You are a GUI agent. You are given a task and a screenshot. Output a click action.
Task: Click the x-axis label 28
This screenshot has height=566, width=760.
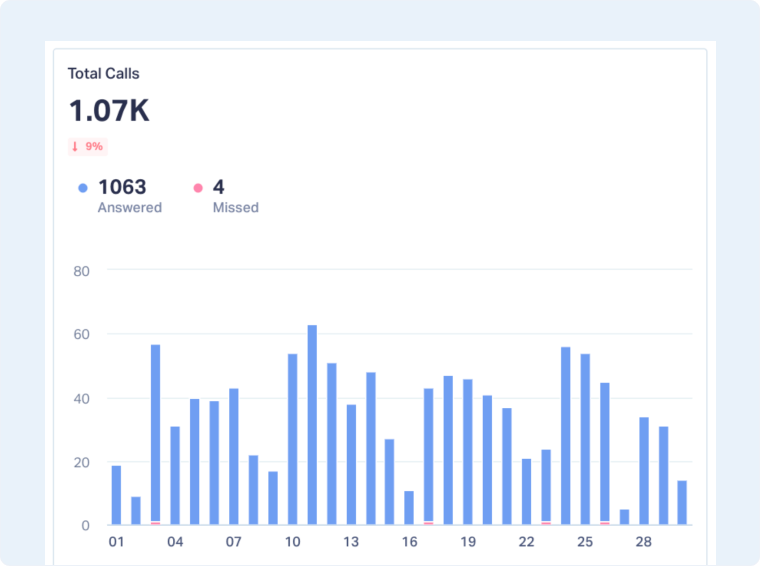(x=644, y=542)
